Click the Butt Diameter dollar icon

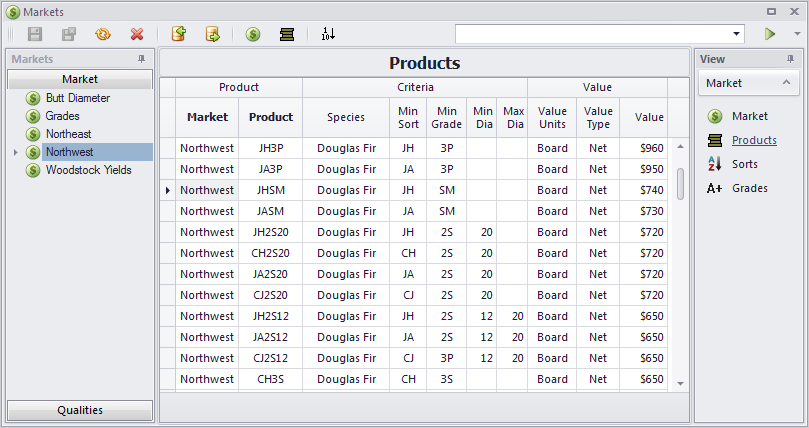click(x=33, y=98)
